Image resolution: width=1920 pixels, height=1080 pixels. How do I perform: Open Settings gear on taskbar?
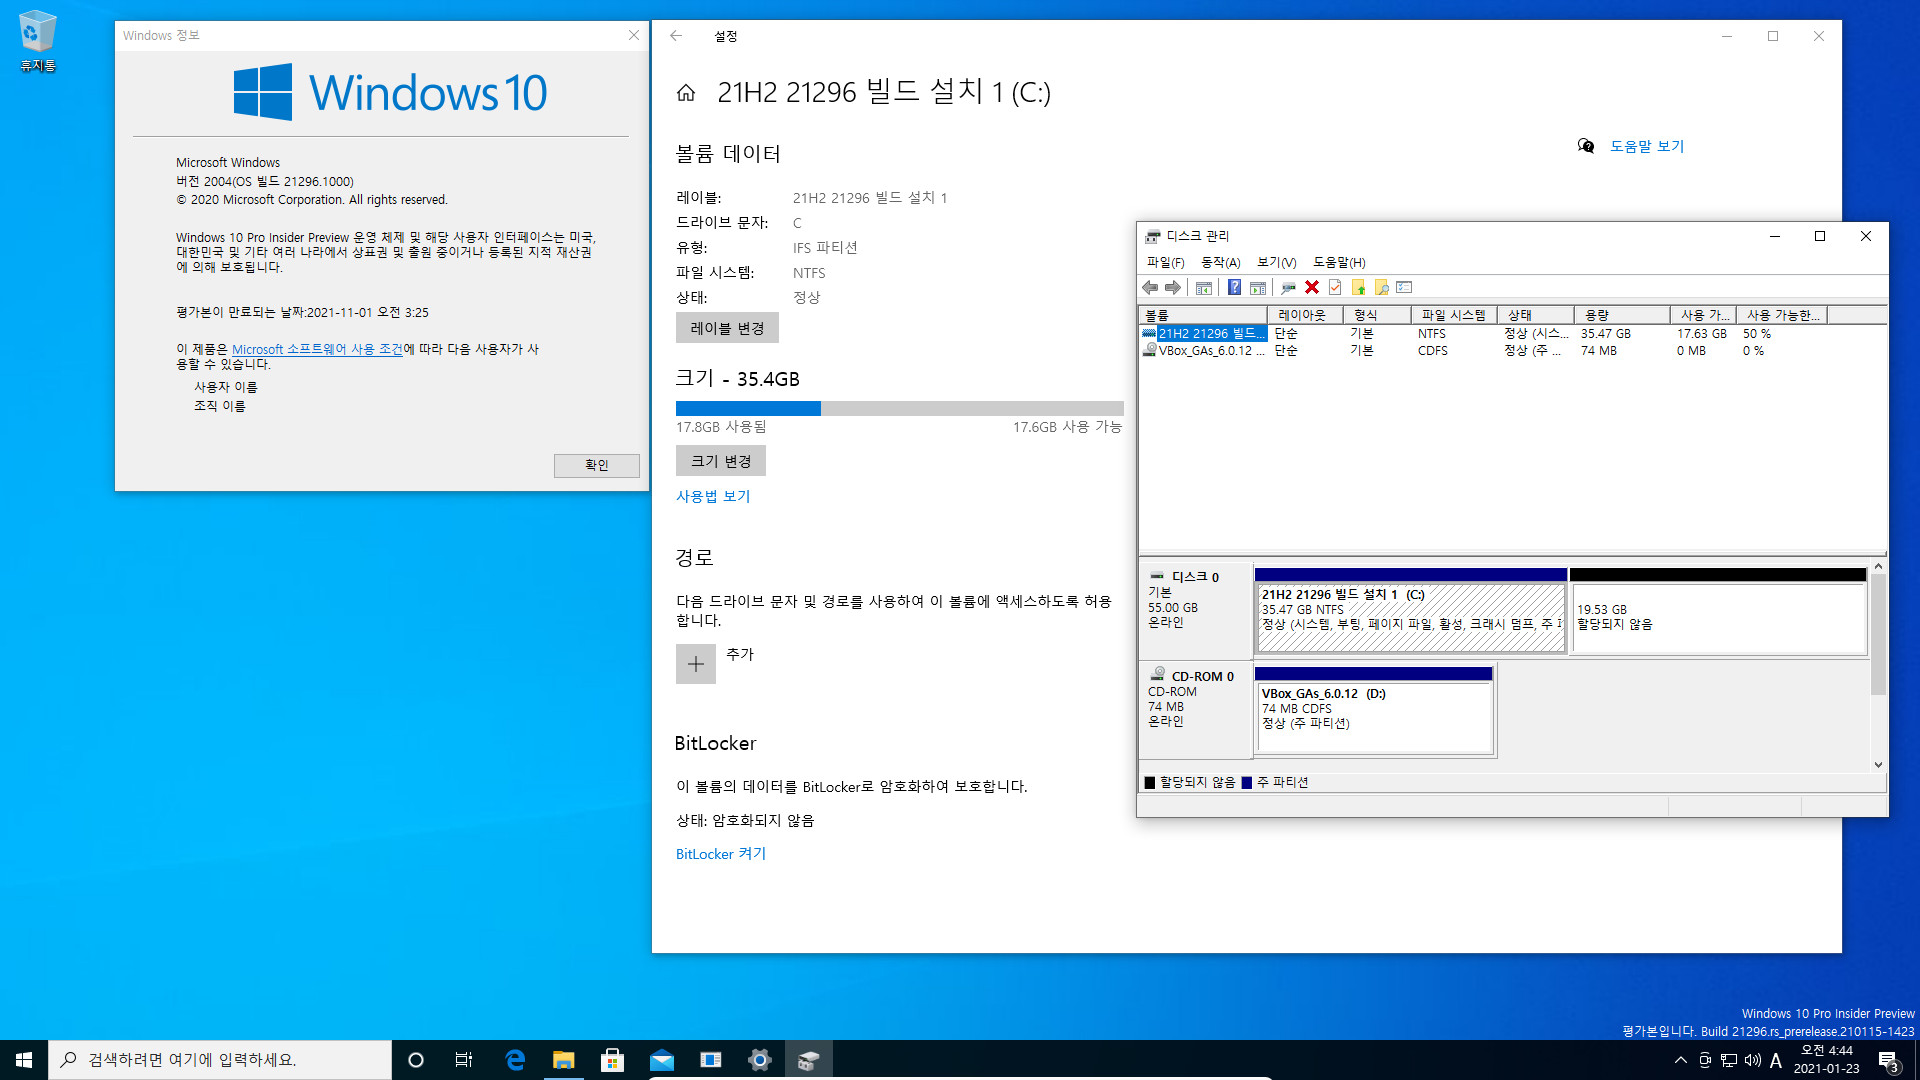pos(760,1060)
